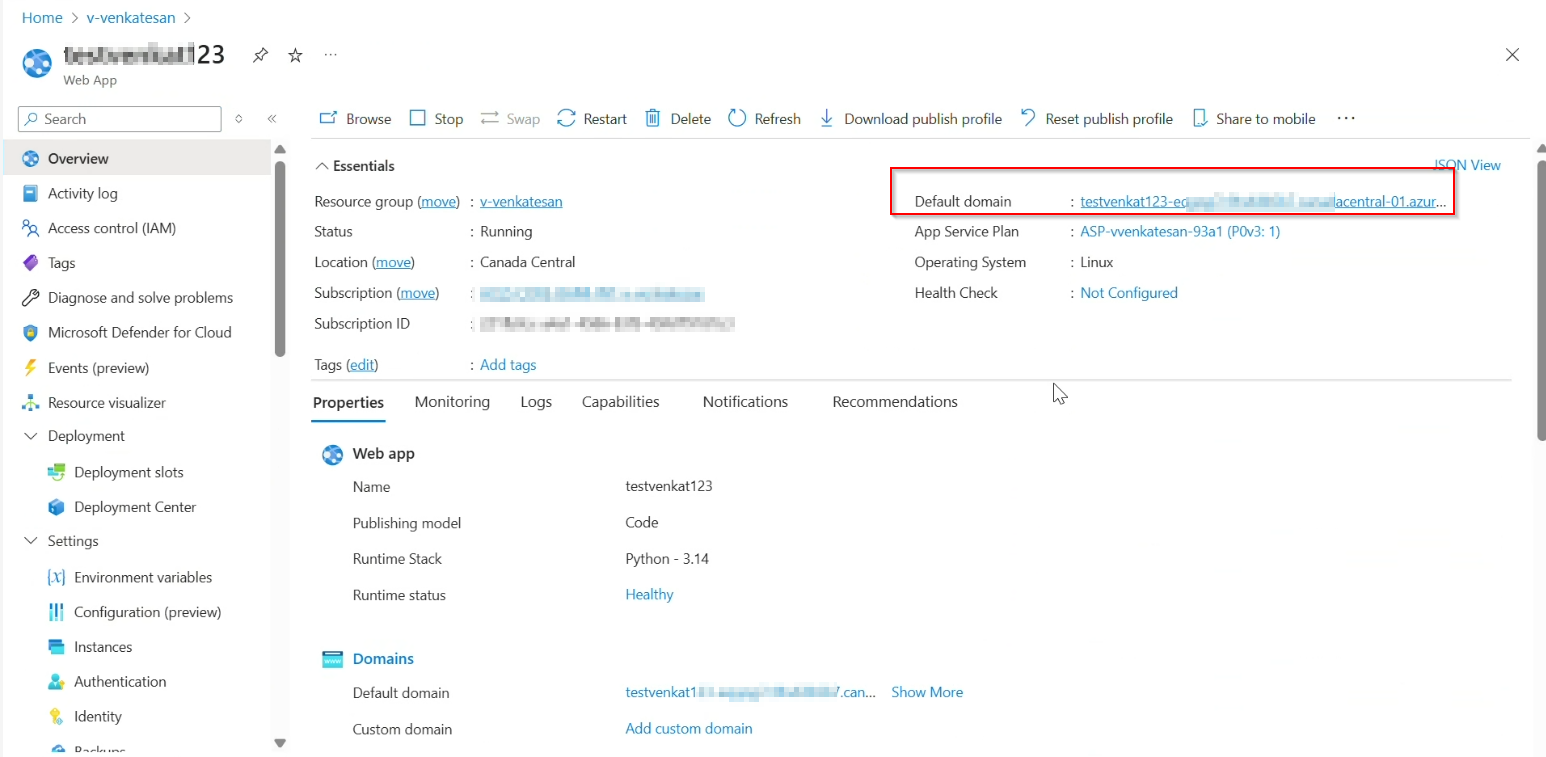Open the ASP-vvenkatesan-93a1 App Service Plan link
1546x757 pixels.
1180,231
